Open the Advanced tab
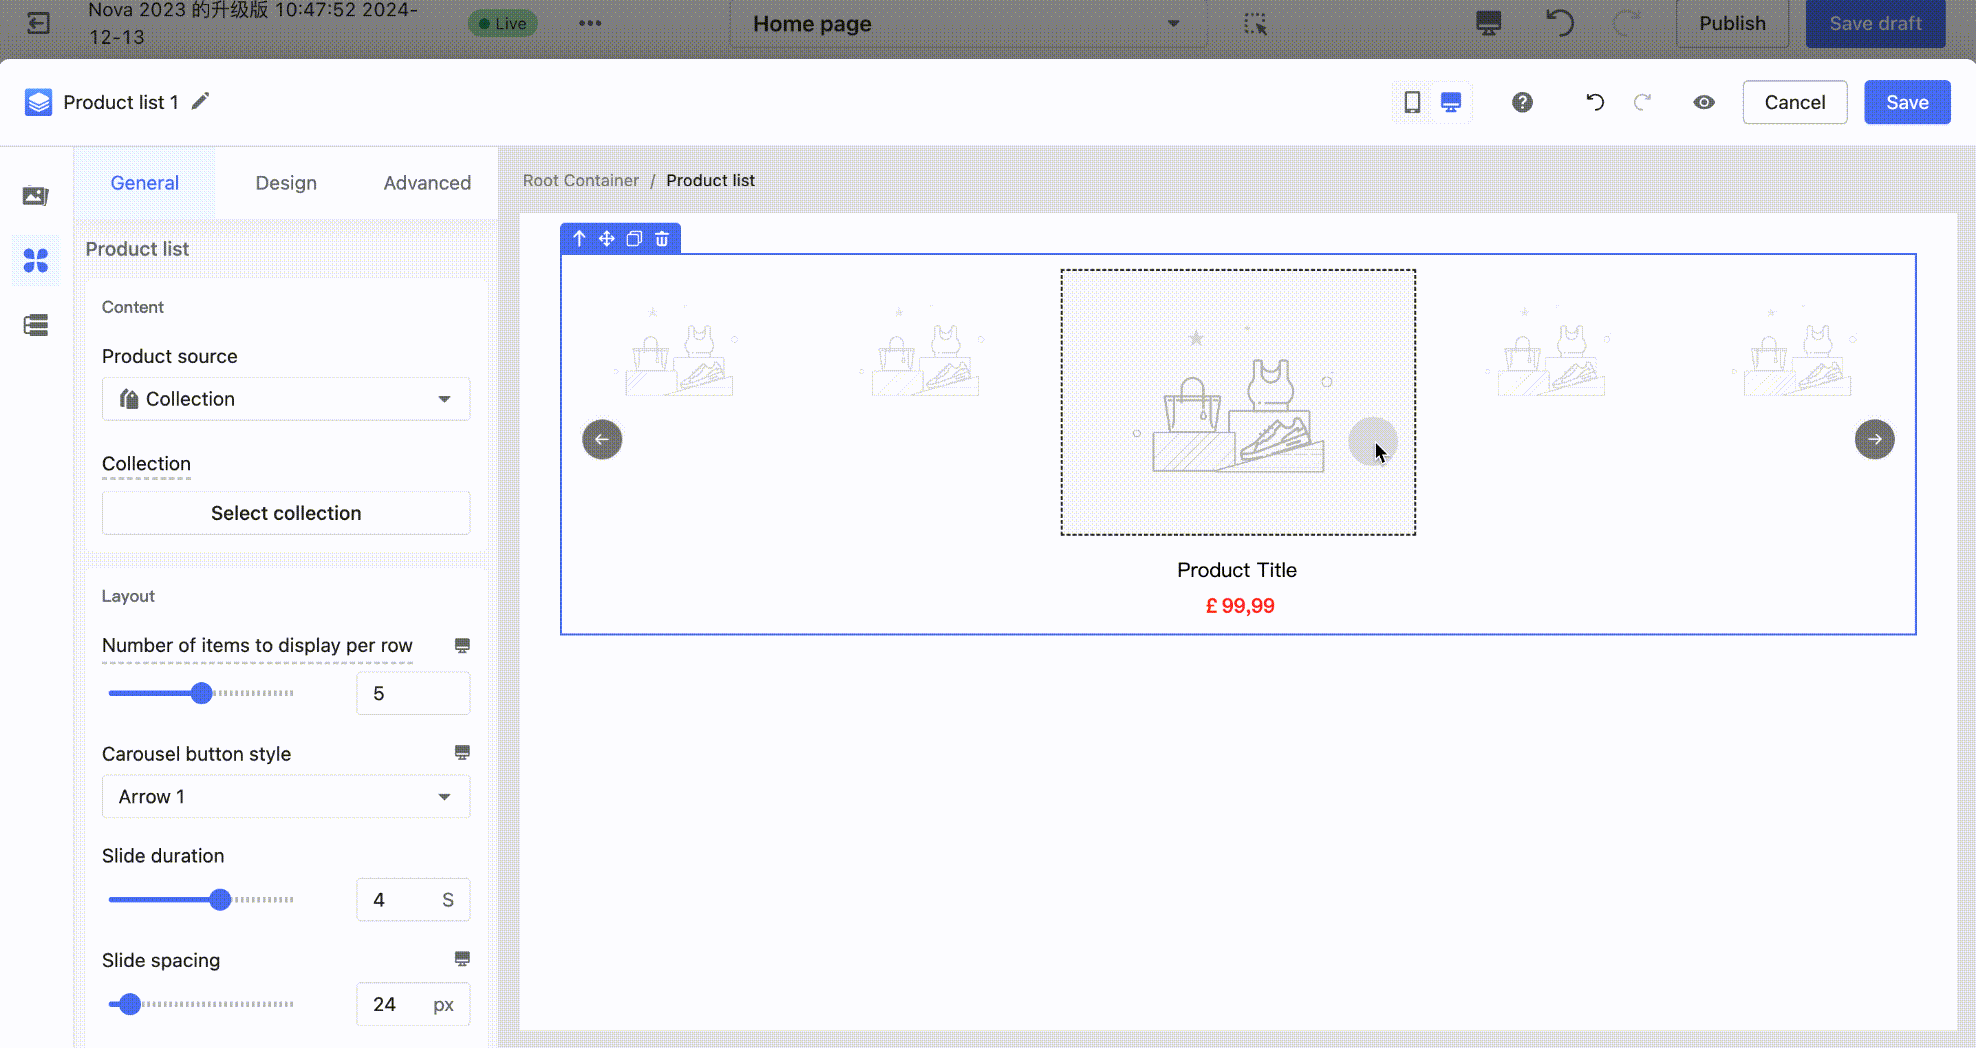Viewport: 1976px width, 1048px height. [x=427, y=183]
